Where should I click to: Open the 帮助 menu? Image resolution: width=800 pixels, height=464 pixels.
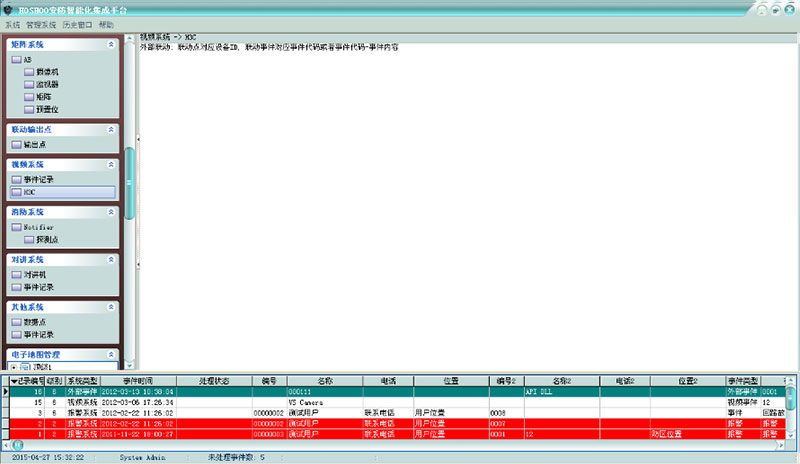point(106,24)
